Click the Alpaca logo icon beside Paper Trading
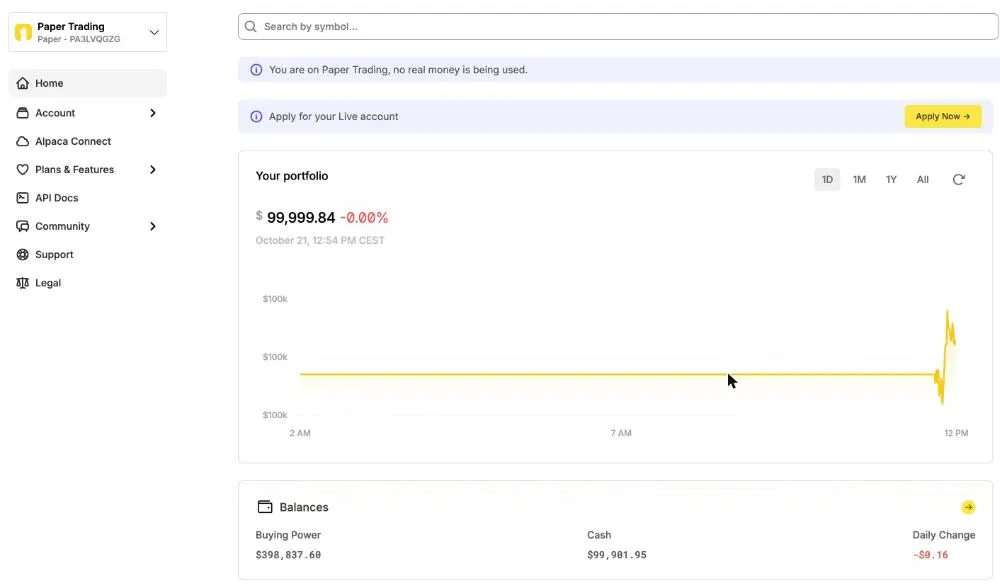The image size is (1000, 585). (24, 32)
